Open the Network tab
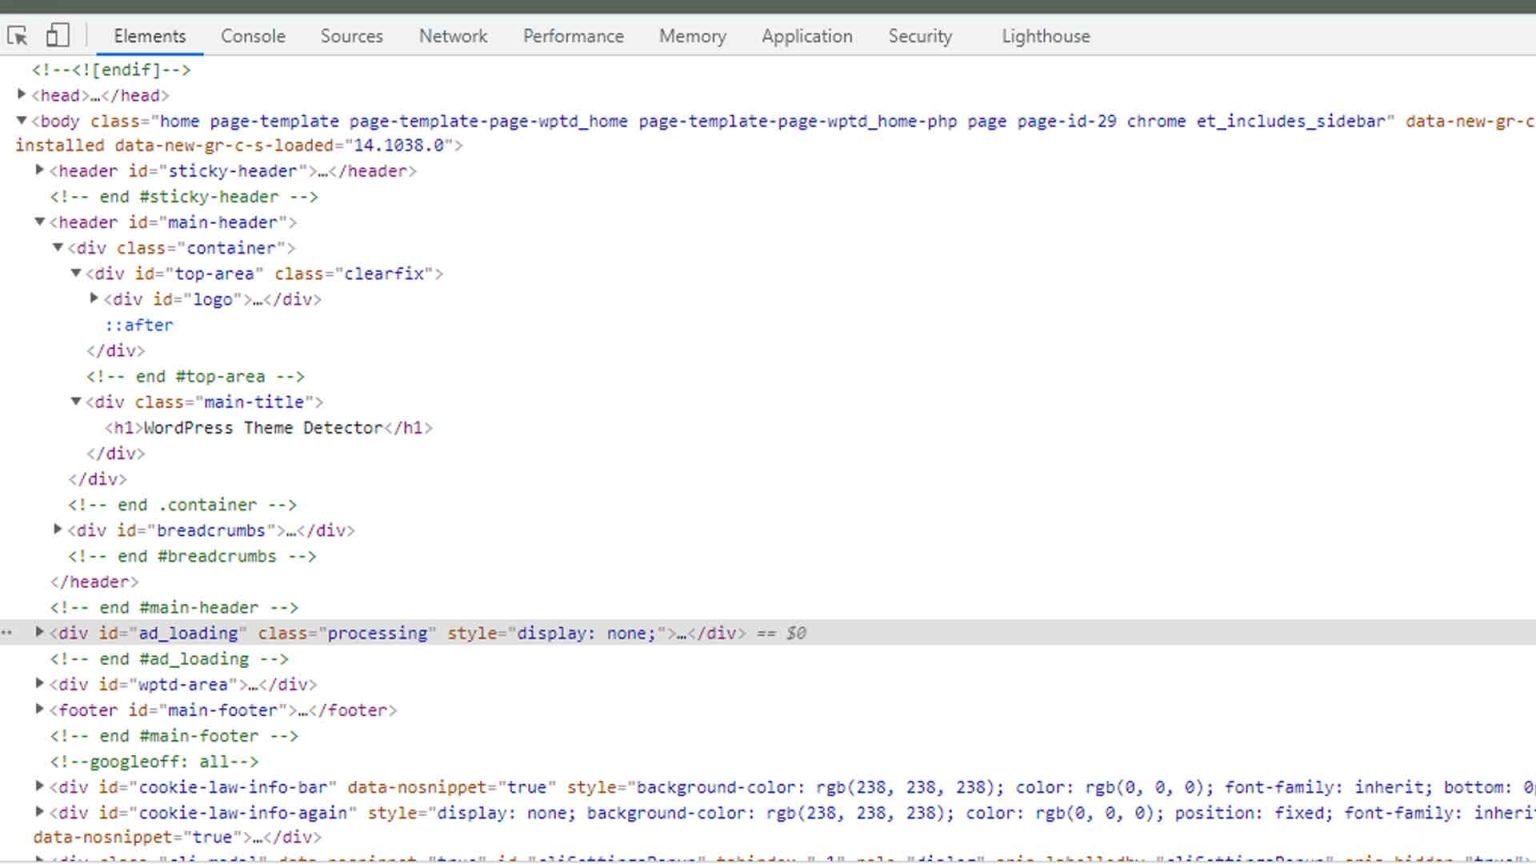 coord(453,36)
